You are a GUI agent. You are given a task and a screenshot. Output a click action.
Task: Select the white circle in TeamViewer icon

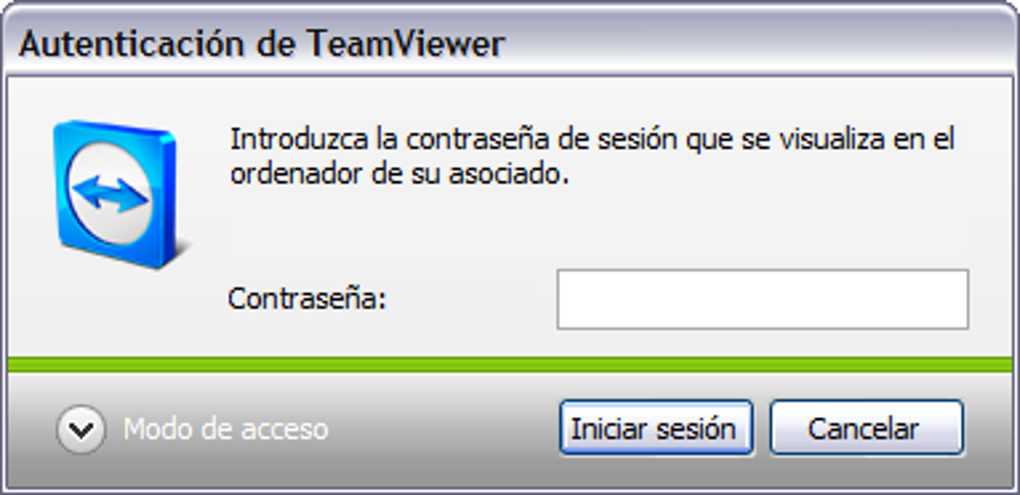coord(109,194)
